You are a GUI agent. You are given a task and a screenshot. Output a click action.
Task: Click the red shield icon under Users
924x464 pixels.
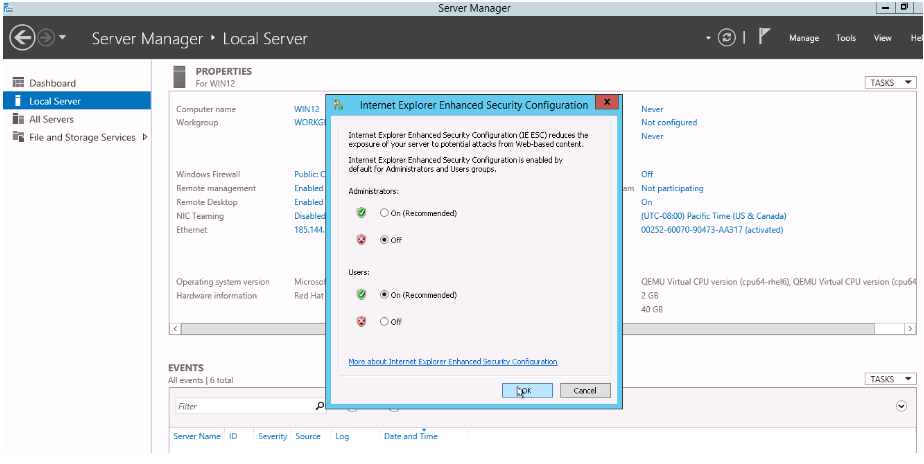click(361, 321)
